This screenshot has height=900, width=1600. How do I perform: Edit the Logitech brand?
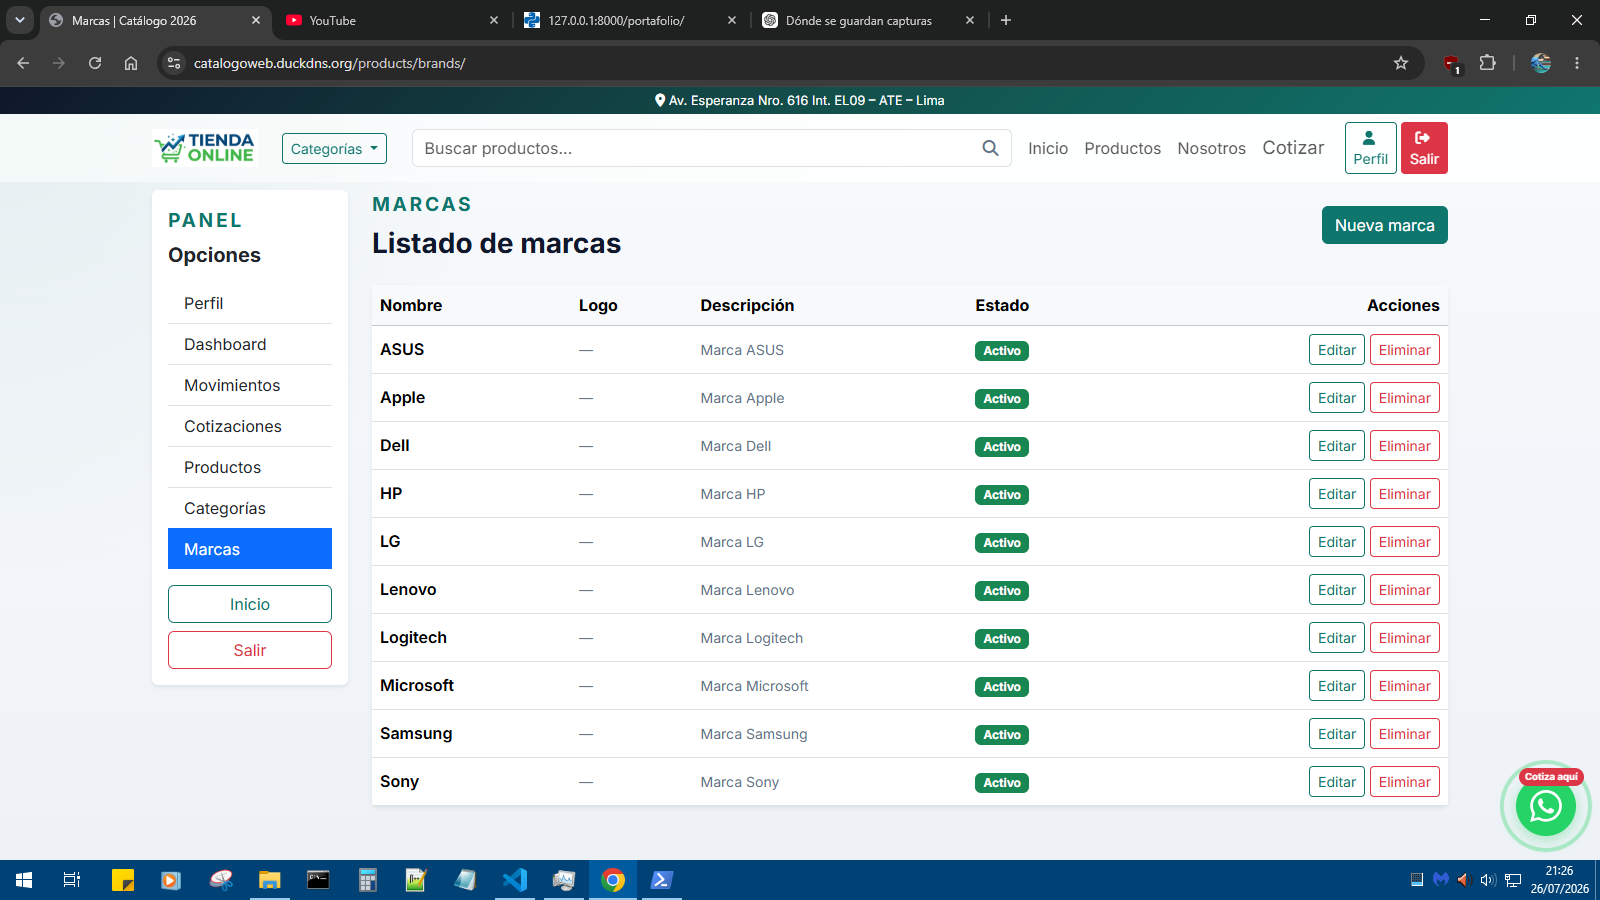pyautogui.click(x=1336, y=638)
